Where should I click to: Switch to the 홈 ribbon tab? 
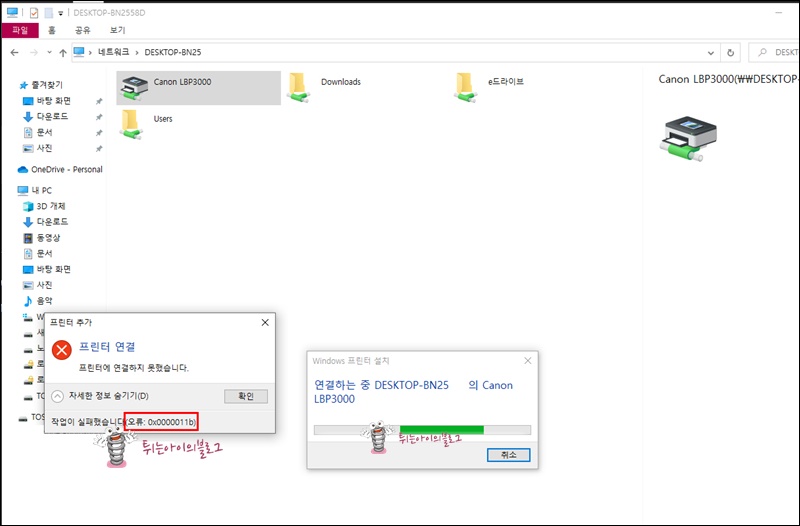point(52,30)
